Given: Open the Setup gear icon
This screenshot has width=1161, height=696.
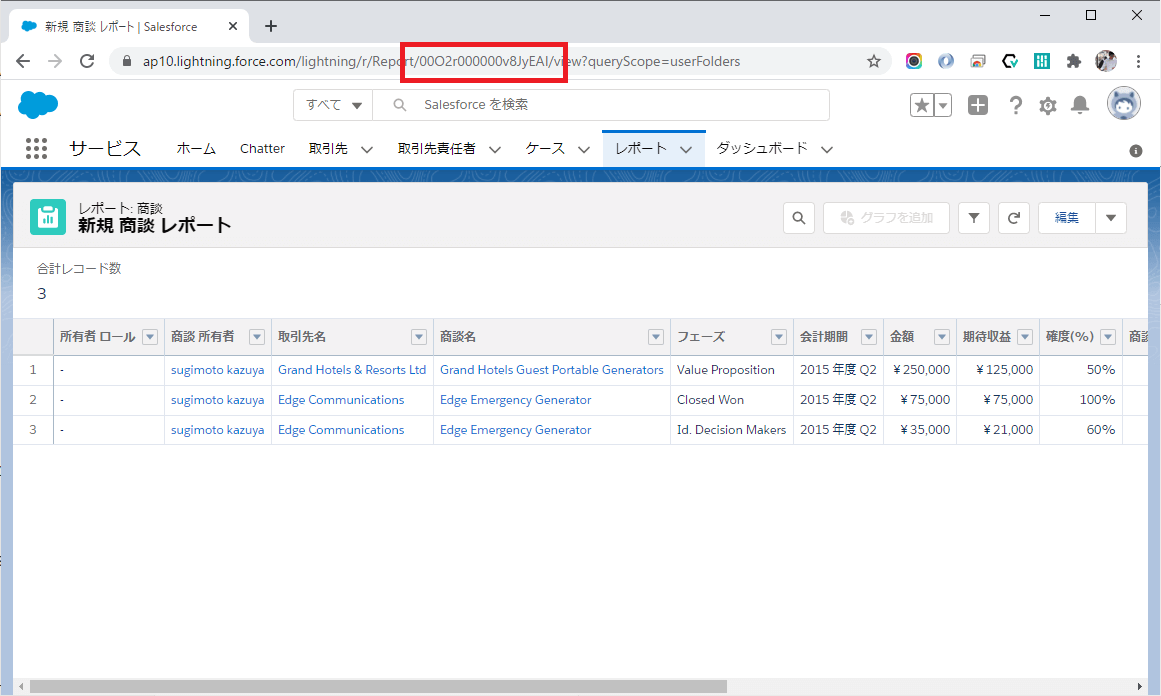Looking at the screenshot, I should tap(1048, 106).
